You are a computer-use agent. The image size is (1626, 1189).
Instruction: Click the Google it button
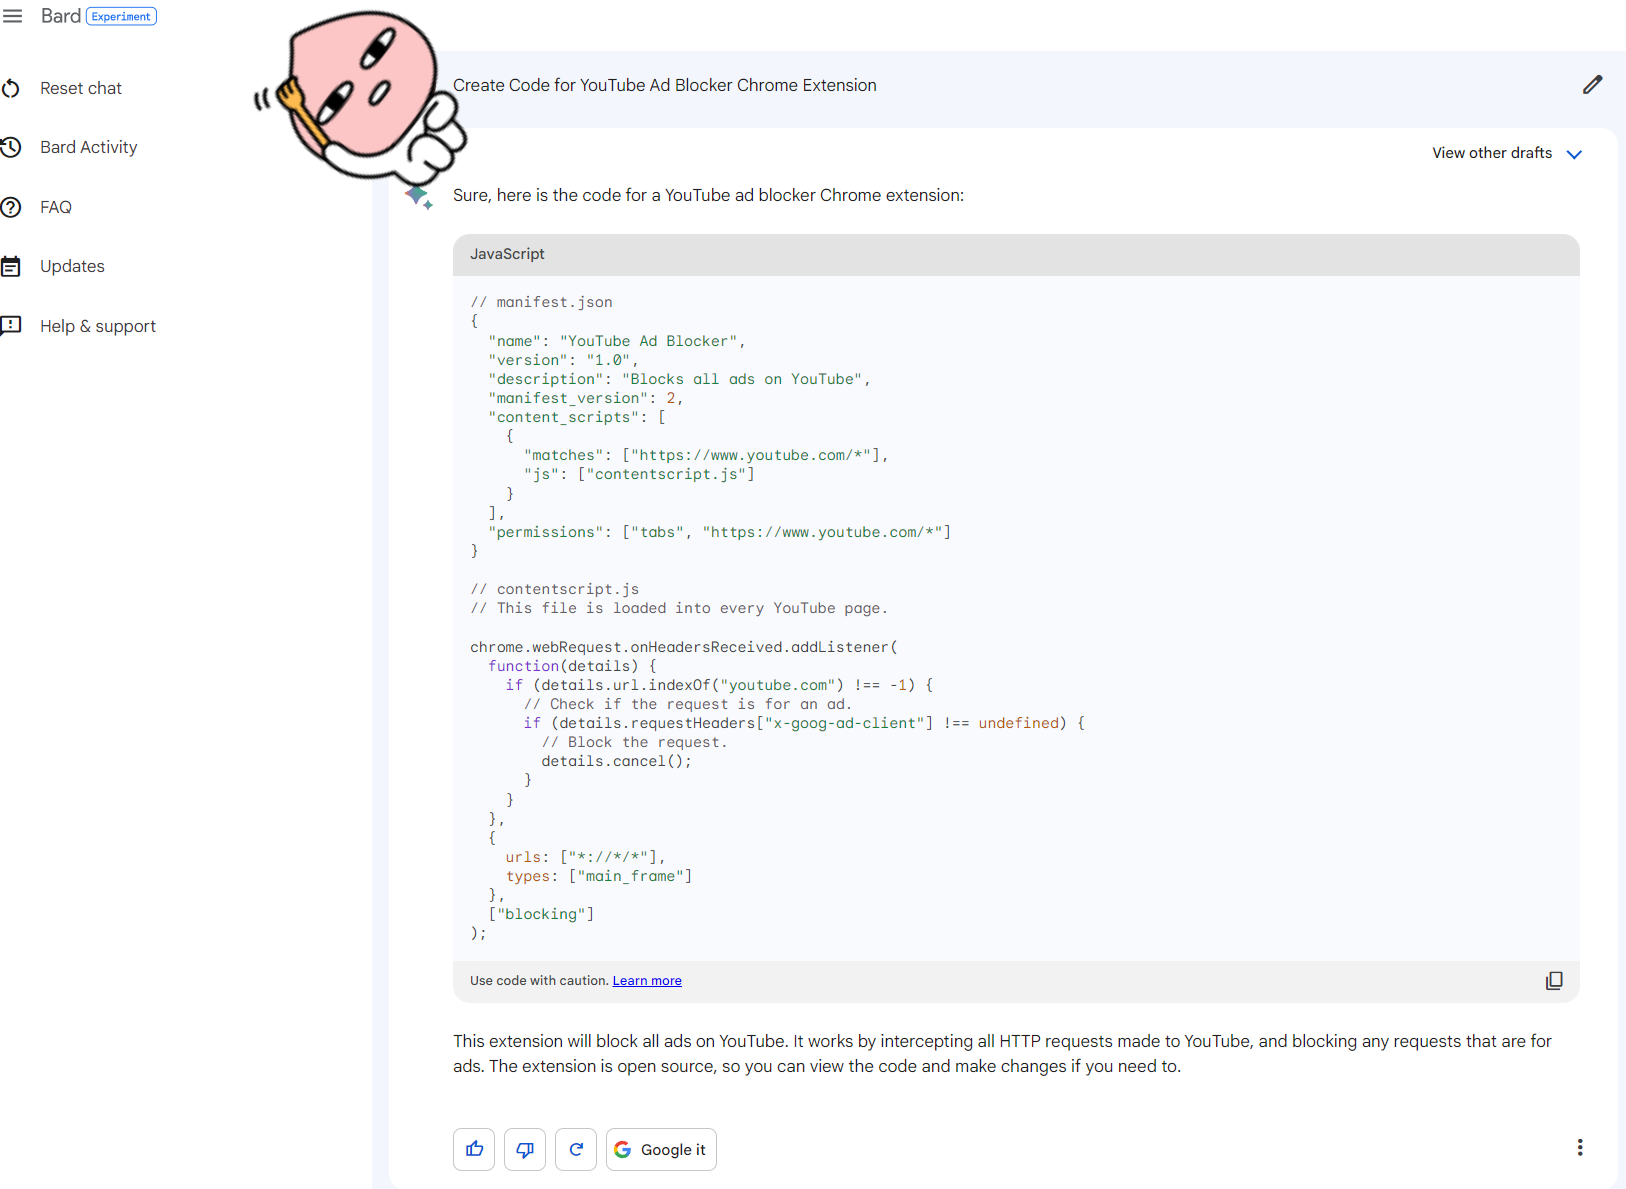click(x=661, y=1149)
